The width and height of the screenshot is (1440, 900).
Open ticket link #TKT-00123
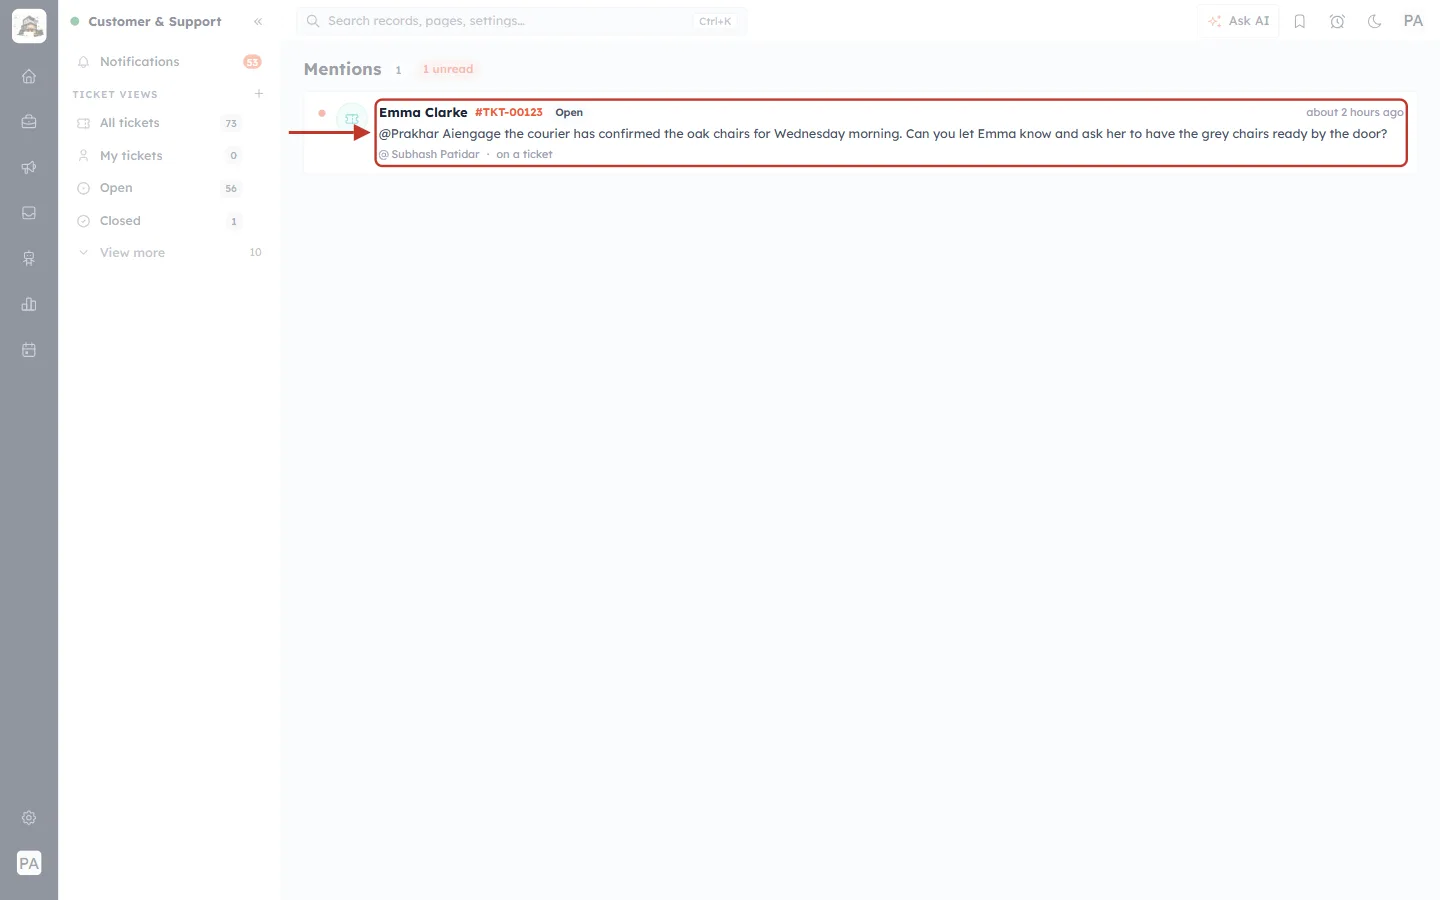pos(509,113)
